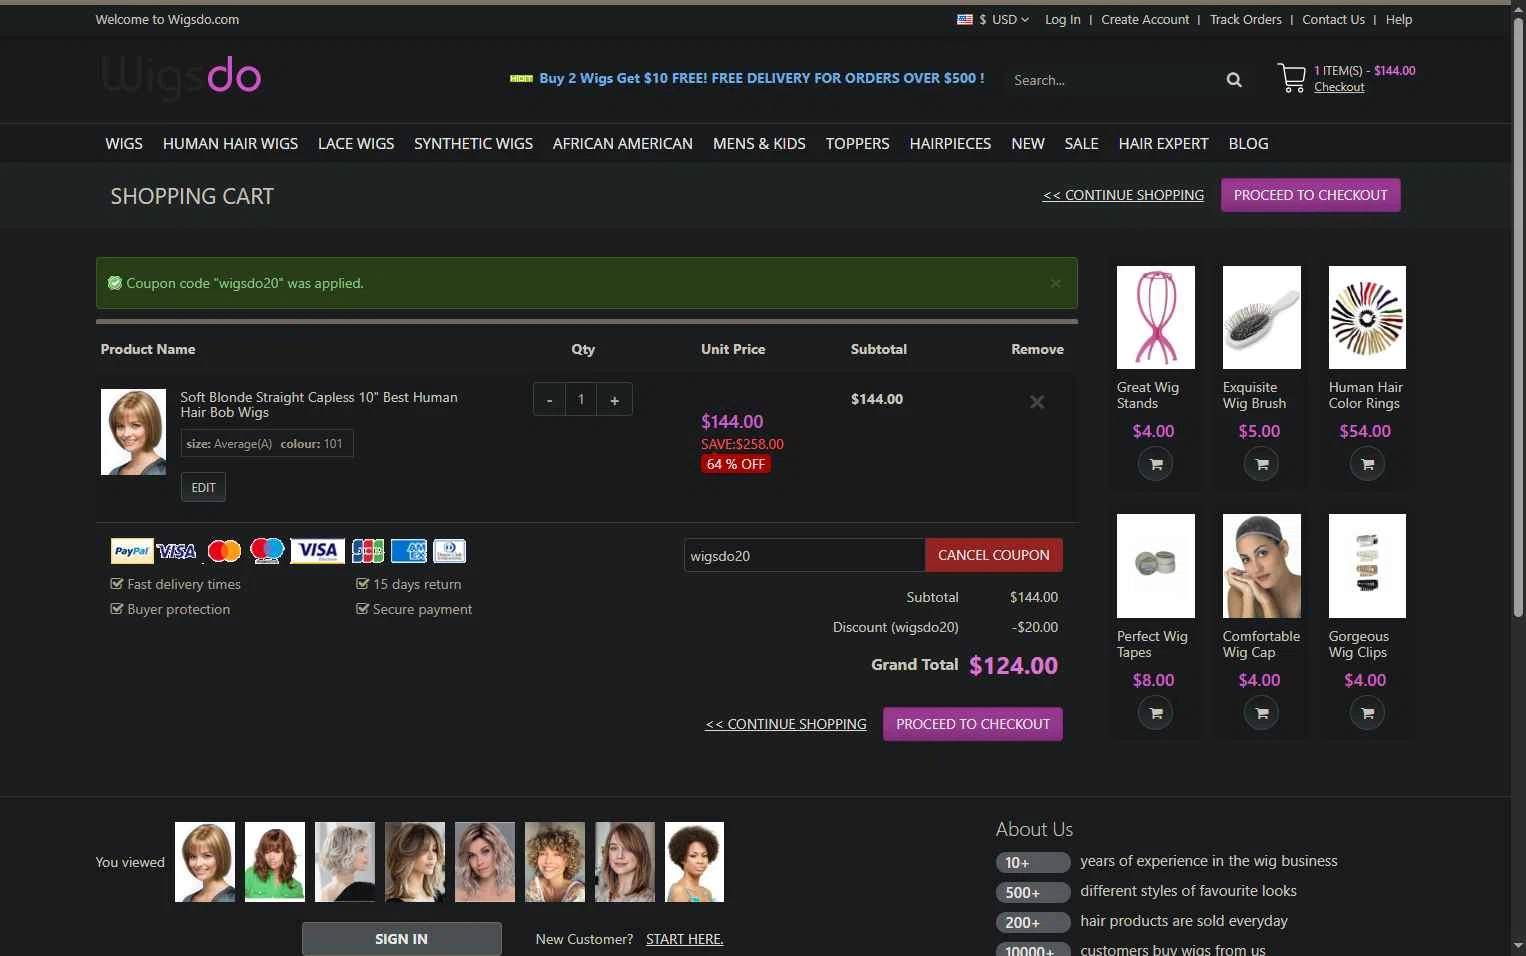
Task: Open viewed wig thumbnail with green top
Action: tap(275, 862)
